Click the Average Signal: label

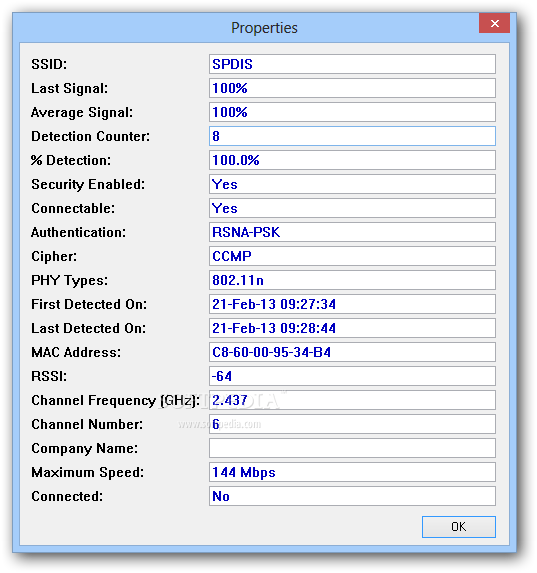(82, 113)
